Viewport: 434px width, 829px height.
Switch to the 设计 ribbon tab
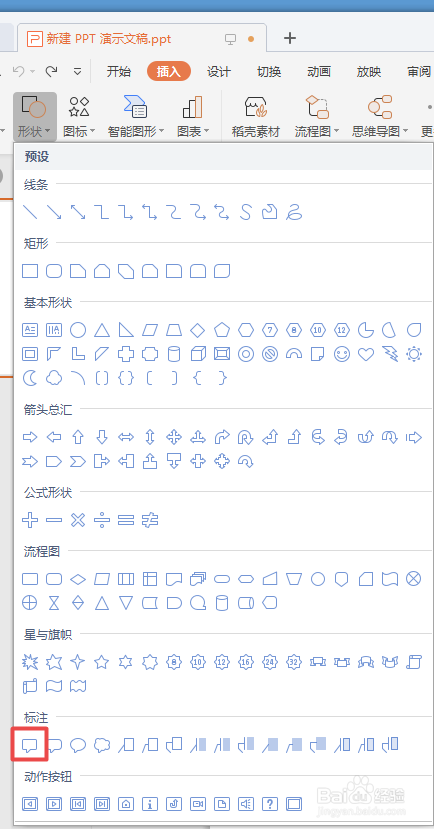(x=219, y=72)
